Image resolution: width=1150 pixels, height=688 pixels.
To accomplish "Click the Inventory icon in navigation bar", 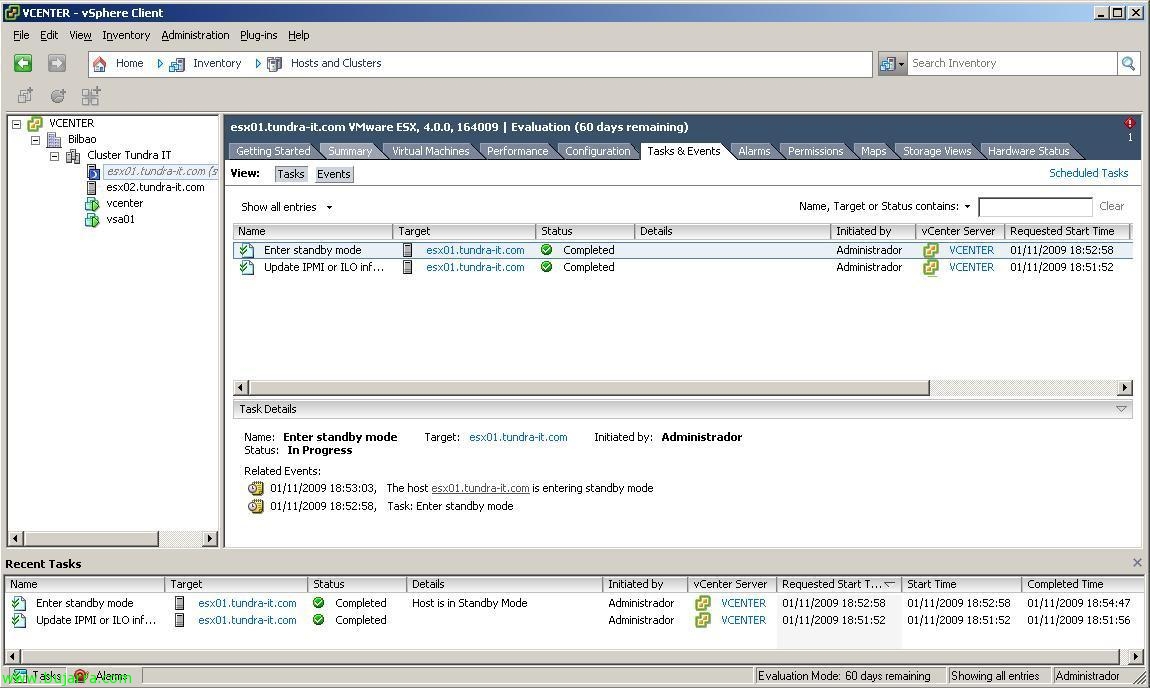I will pos(177,65).
